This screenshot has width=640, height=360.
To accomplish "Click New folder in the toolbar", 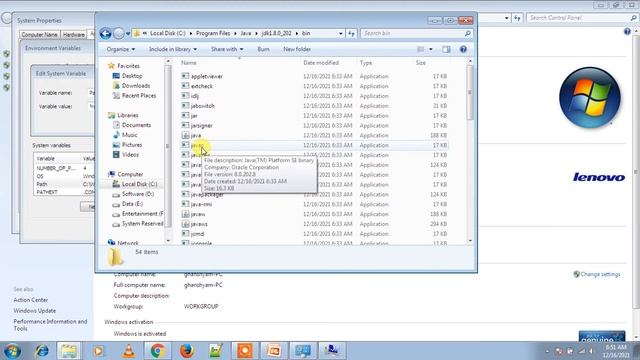I will click(x=297, y=49).
